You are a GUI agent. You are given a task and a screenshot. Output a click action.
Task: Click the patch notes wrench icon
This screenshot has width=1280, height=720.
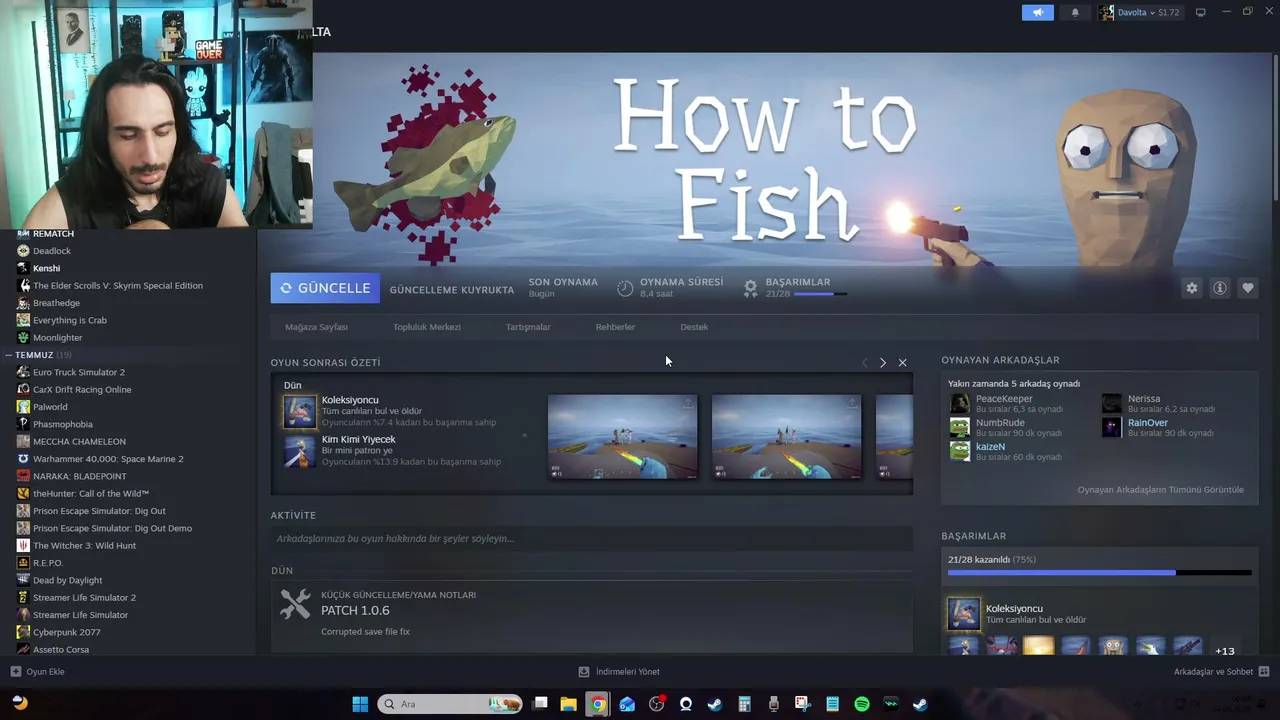point(295,604)
